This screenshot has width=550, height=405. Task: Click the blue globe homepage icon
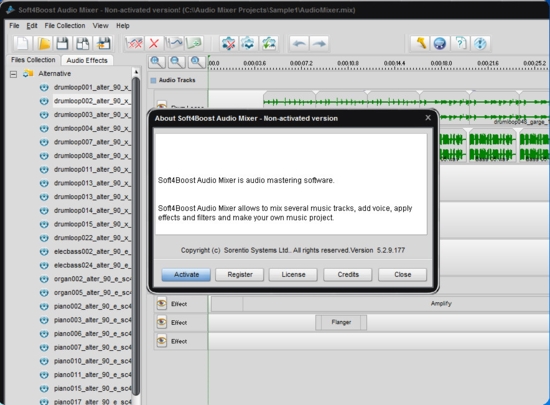coord(440,43)
